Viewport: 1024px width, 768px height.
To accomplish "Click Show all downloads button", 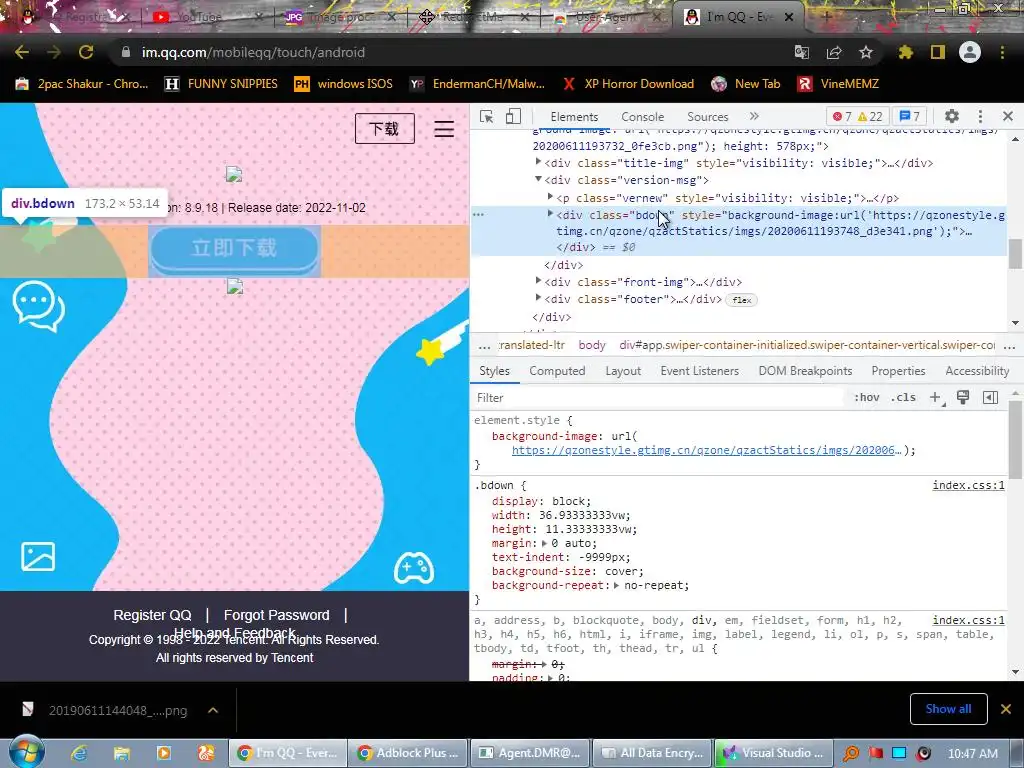I will click(x=948, y=709).
